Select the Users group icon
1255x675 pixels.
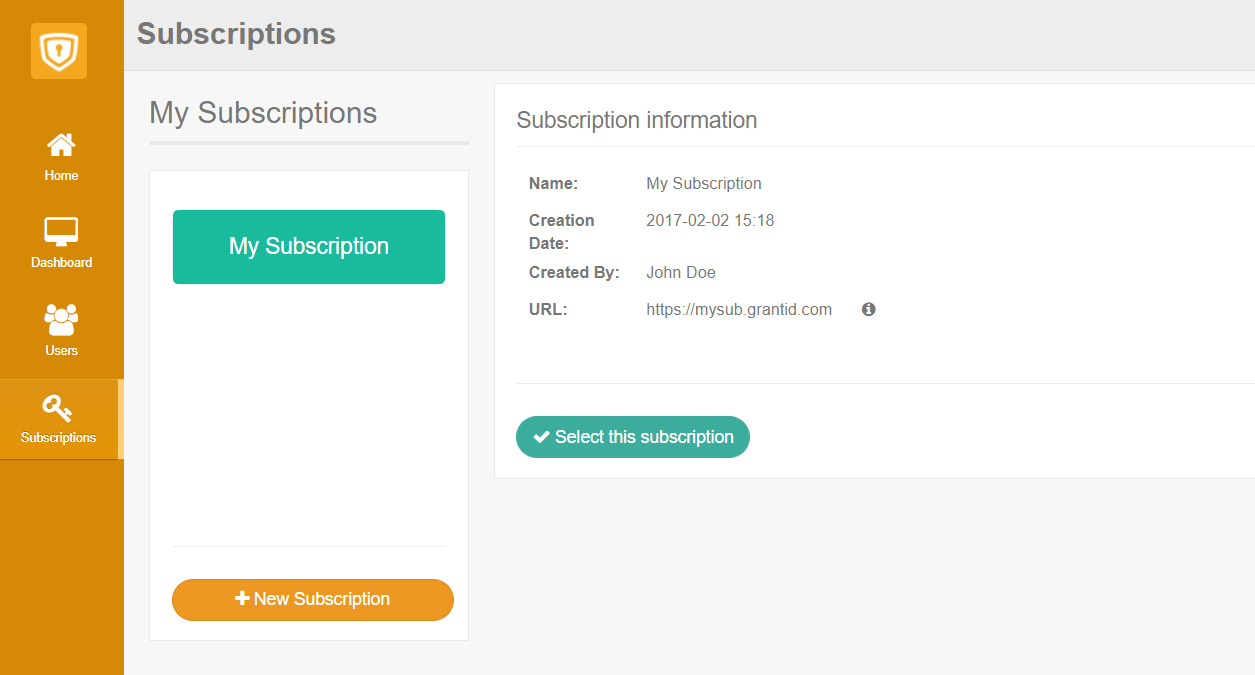61,319
